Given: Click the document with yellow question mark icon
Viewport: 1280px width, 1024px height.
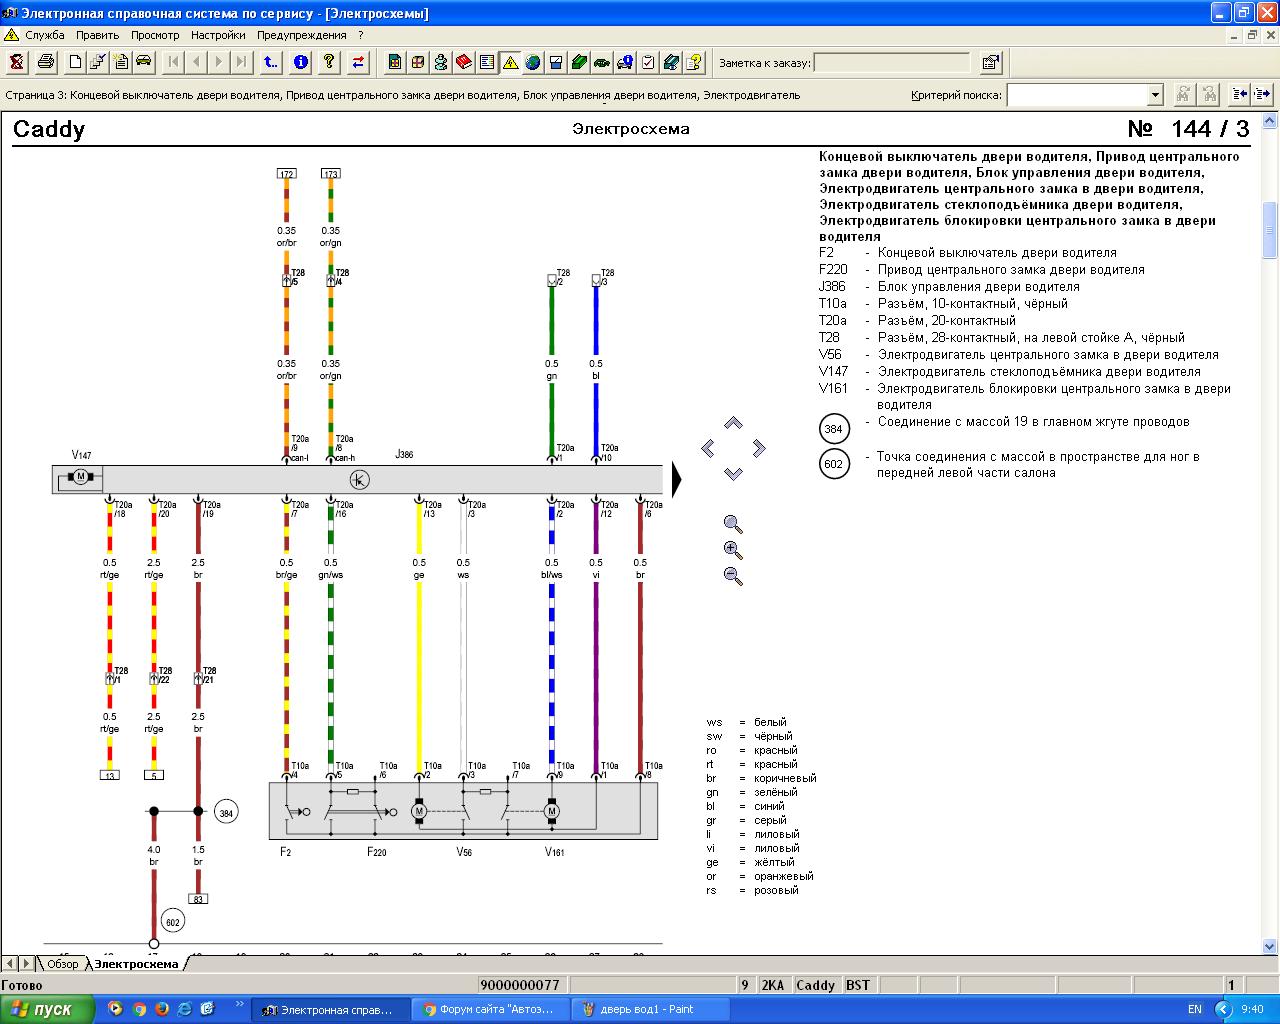Looking at the screenshot, I should (x=694, y=62).
